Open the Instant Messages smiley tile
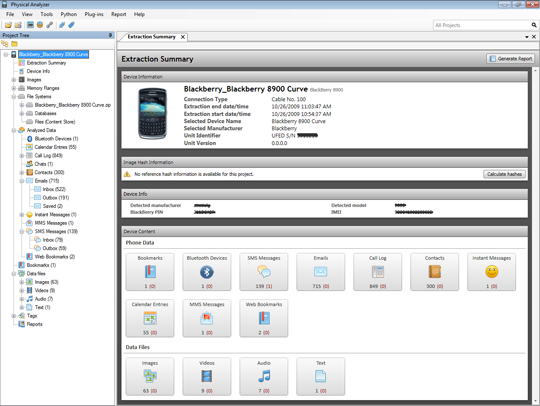This screenshot has height=406, width=540. click(491, 272)
